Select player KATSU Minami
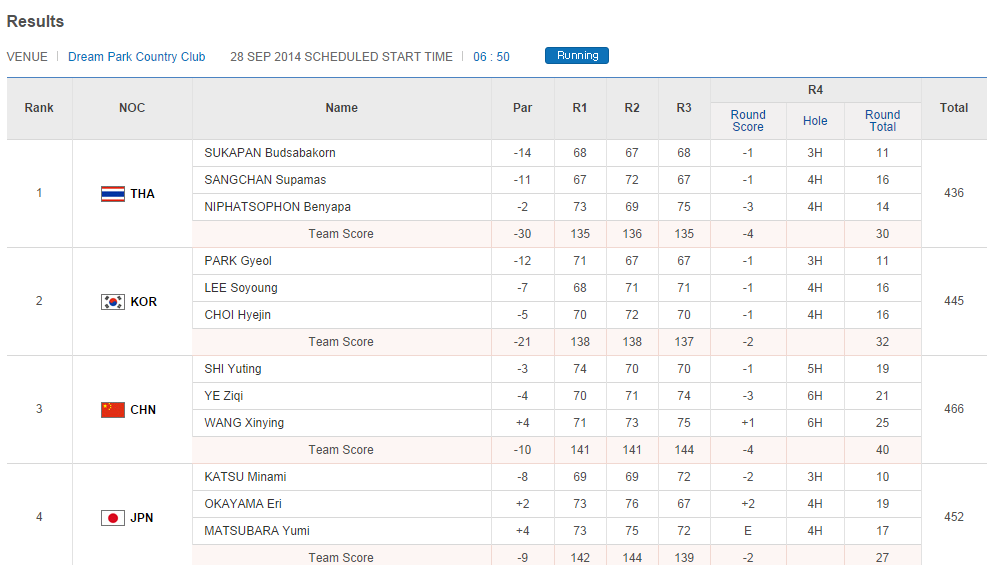998x565 pixels. pos(245,477)
